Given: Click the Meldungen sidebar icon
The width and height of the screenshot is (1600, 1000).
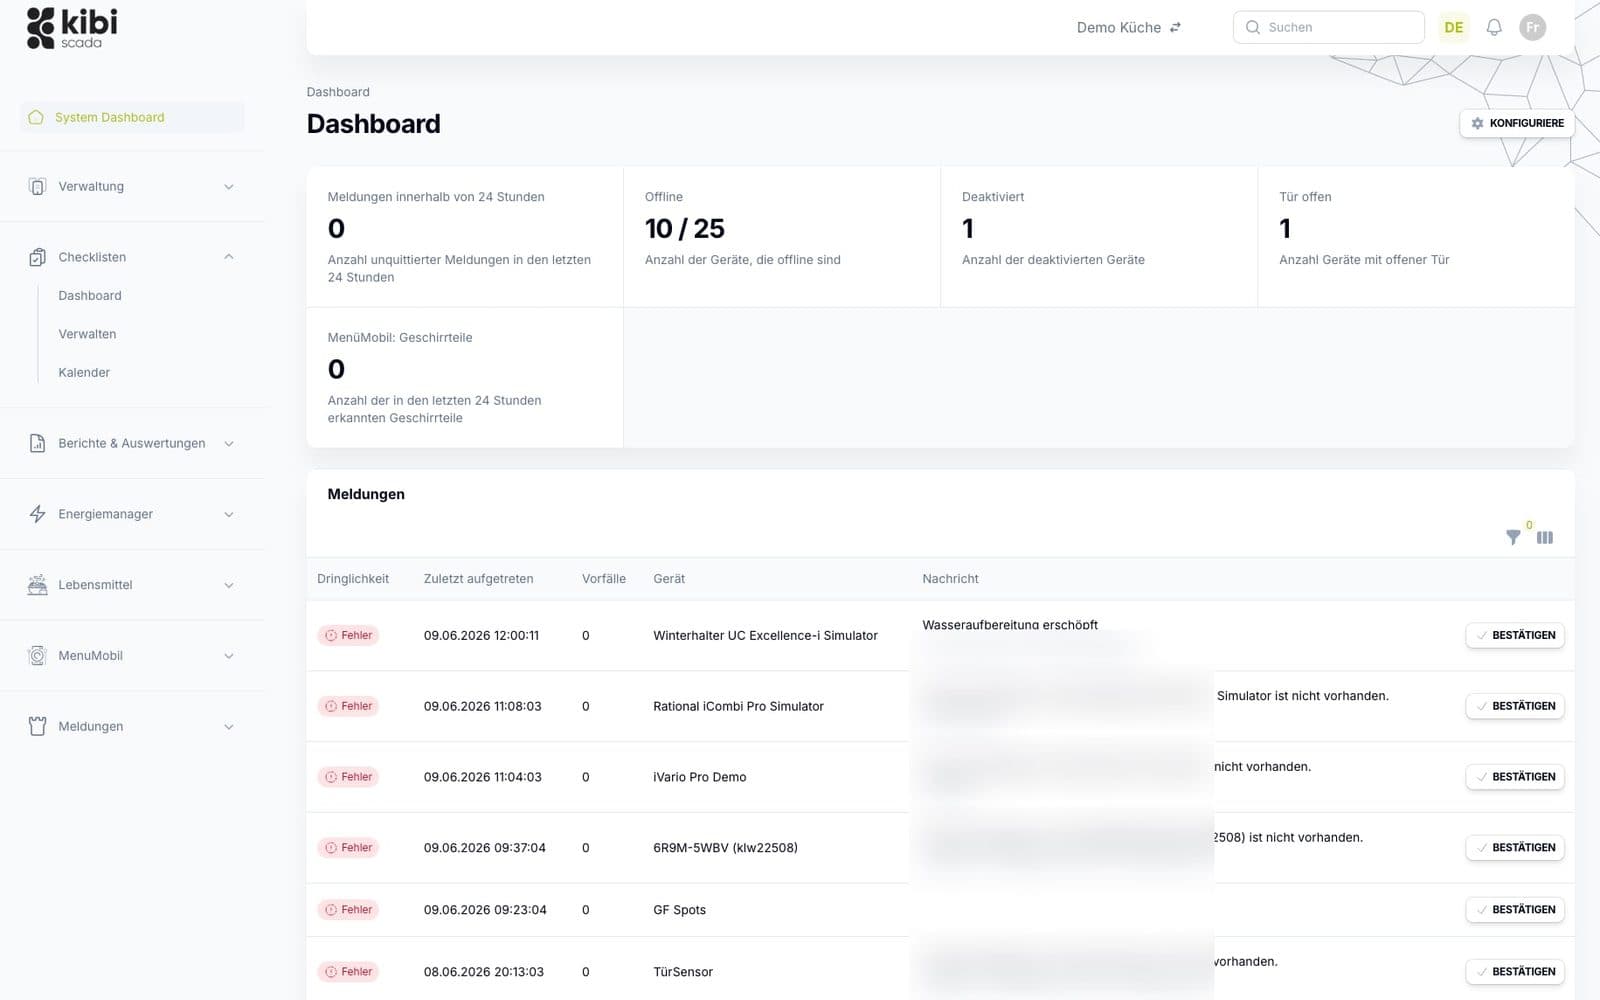Looking at the screenshot, I should [x=37, y=727].
